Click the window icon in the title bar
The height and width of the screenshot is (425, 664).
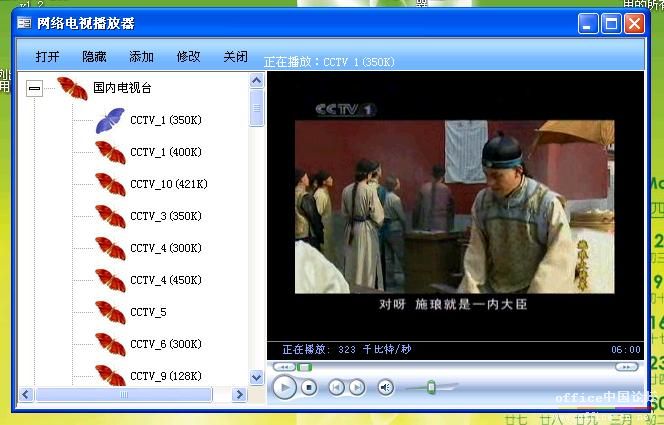pos(24,23)
